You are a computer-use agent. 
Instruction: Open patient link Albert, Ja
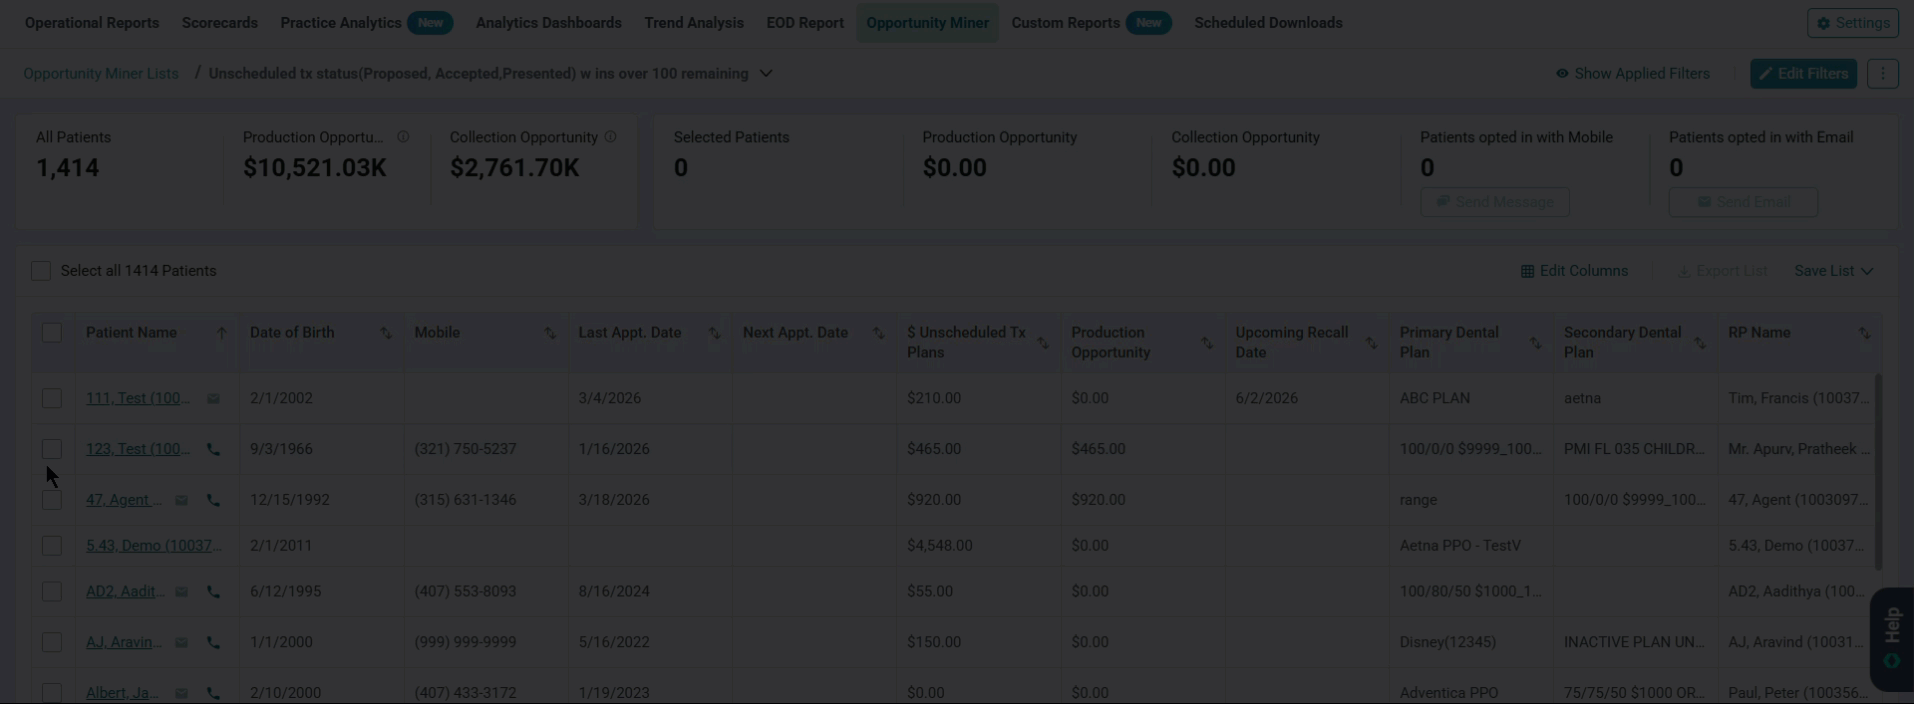(122, 693)
